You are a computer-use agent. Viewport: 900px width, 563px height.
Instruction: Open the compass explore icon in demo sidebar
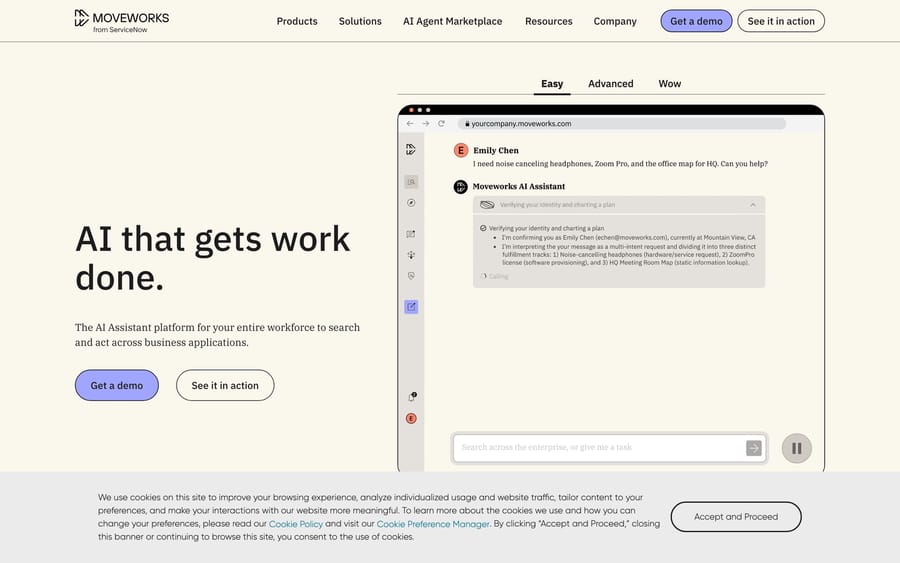point(411,203)
